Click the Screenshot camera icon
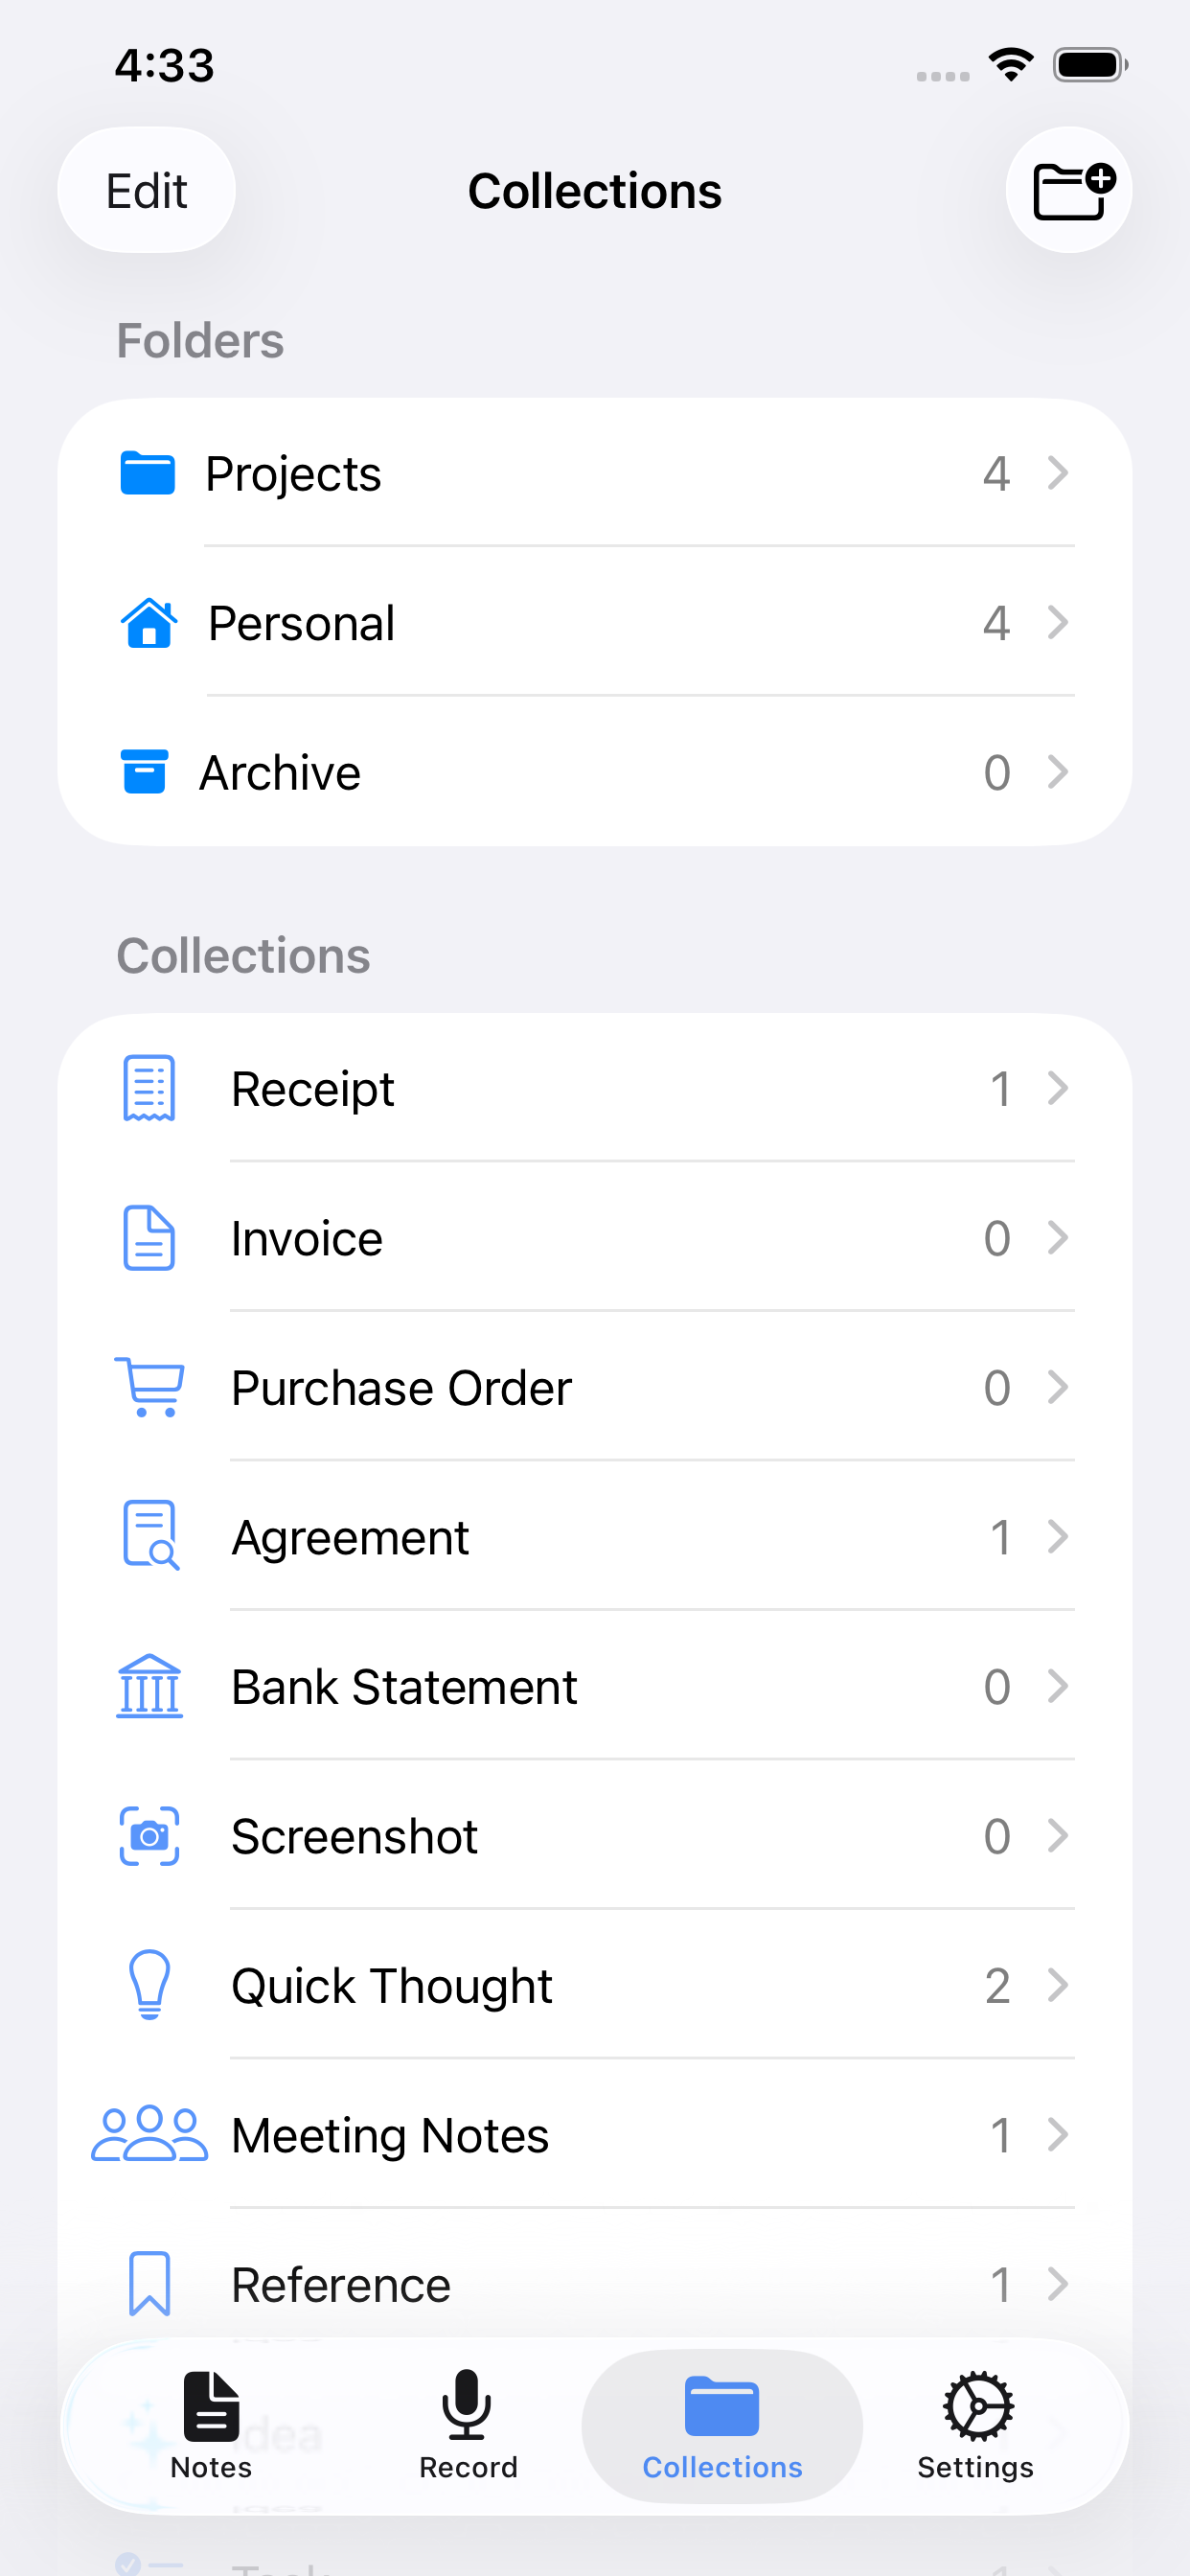This screenshot has height=2576, width=1190. point(149,1836)
